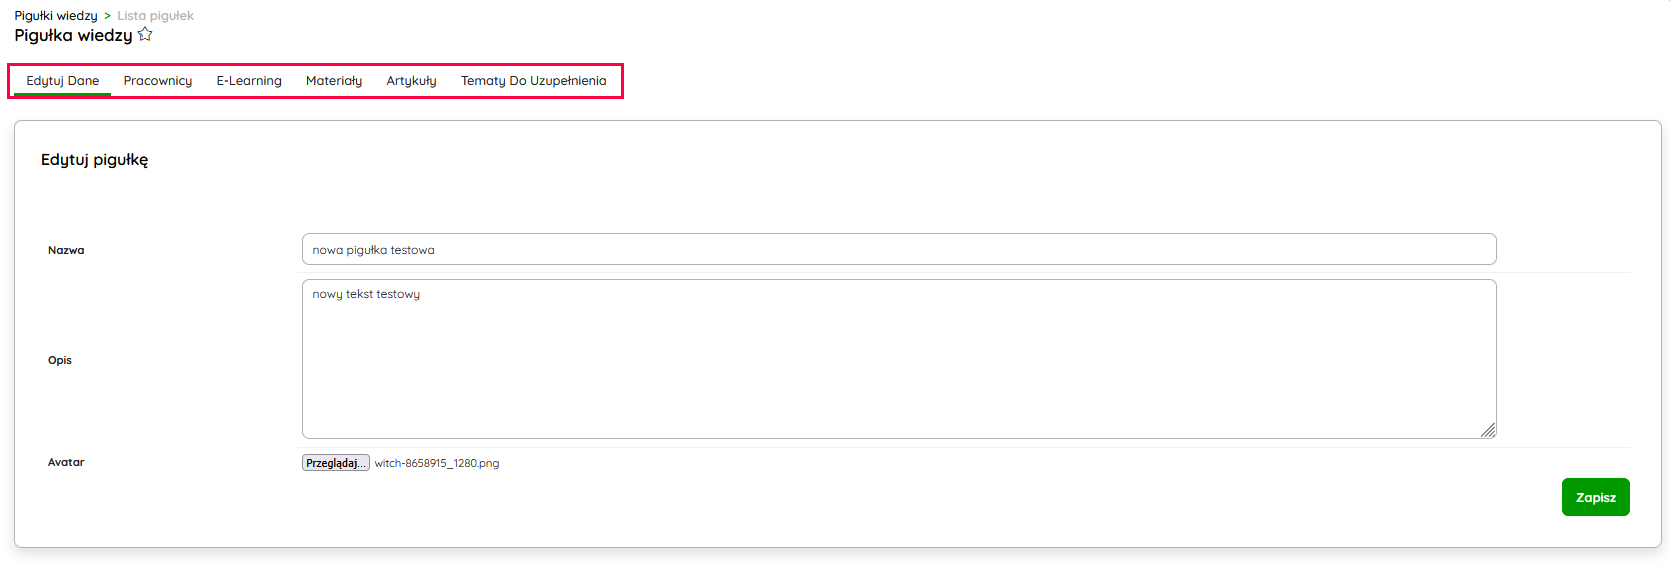Click the Avatar field label

click(x=66, y=463)
